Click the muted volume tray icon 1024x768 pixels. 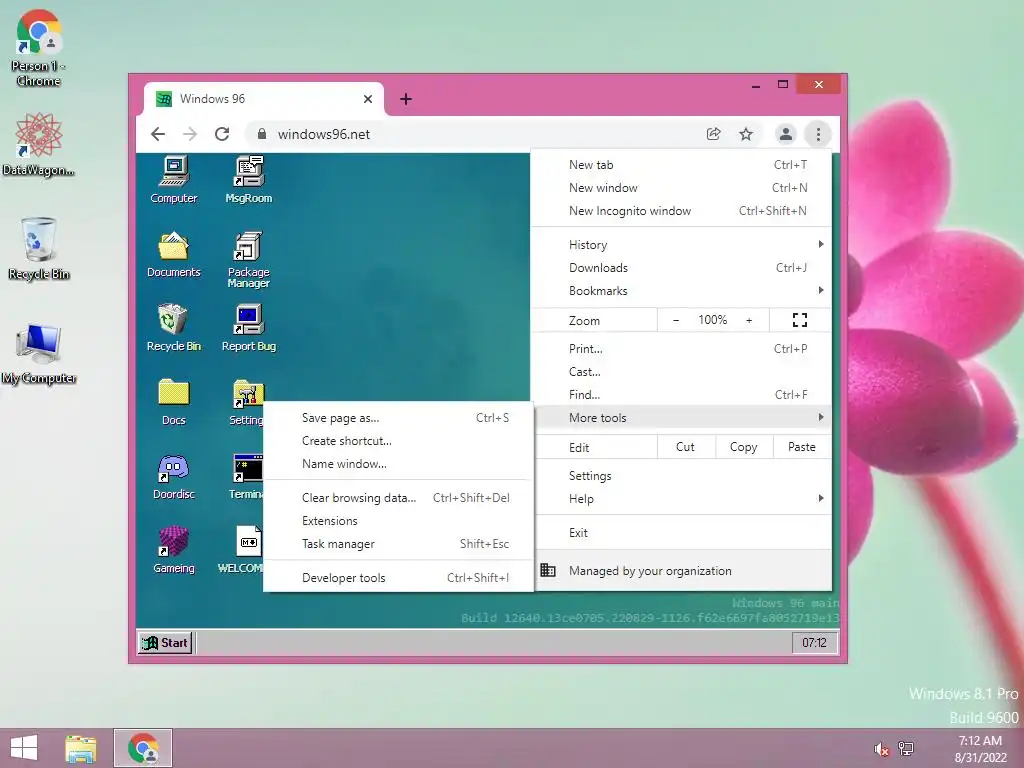(881, 749)
